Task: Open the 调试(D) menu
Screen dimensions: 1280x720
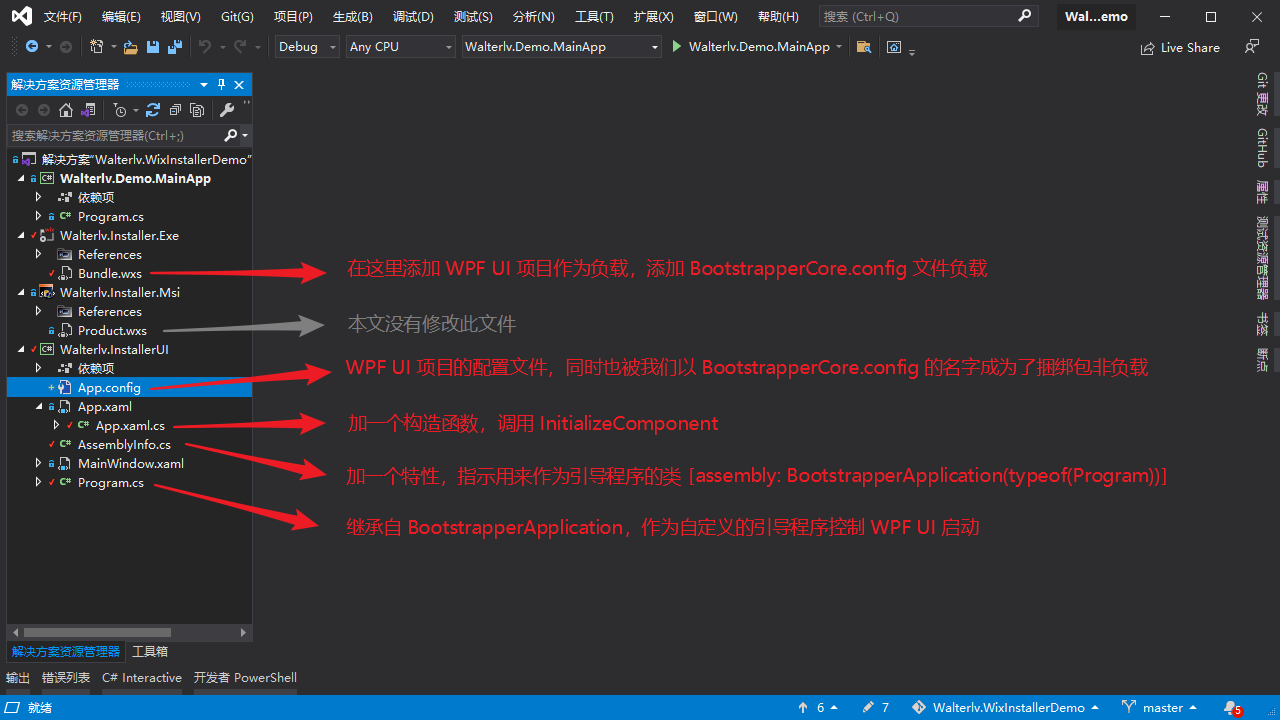Action: 413,17
